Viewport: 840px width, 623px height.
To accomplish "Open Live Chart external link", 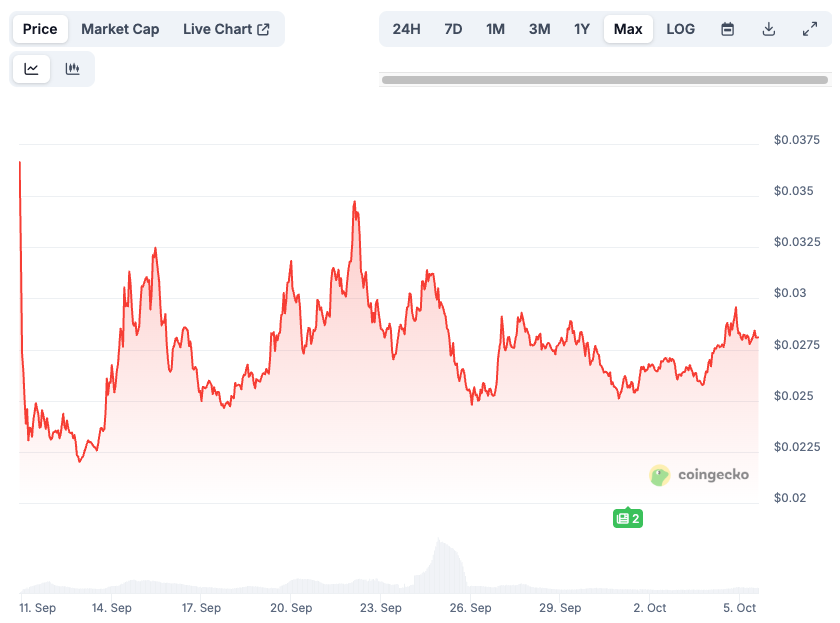I will tap(226, 29).
